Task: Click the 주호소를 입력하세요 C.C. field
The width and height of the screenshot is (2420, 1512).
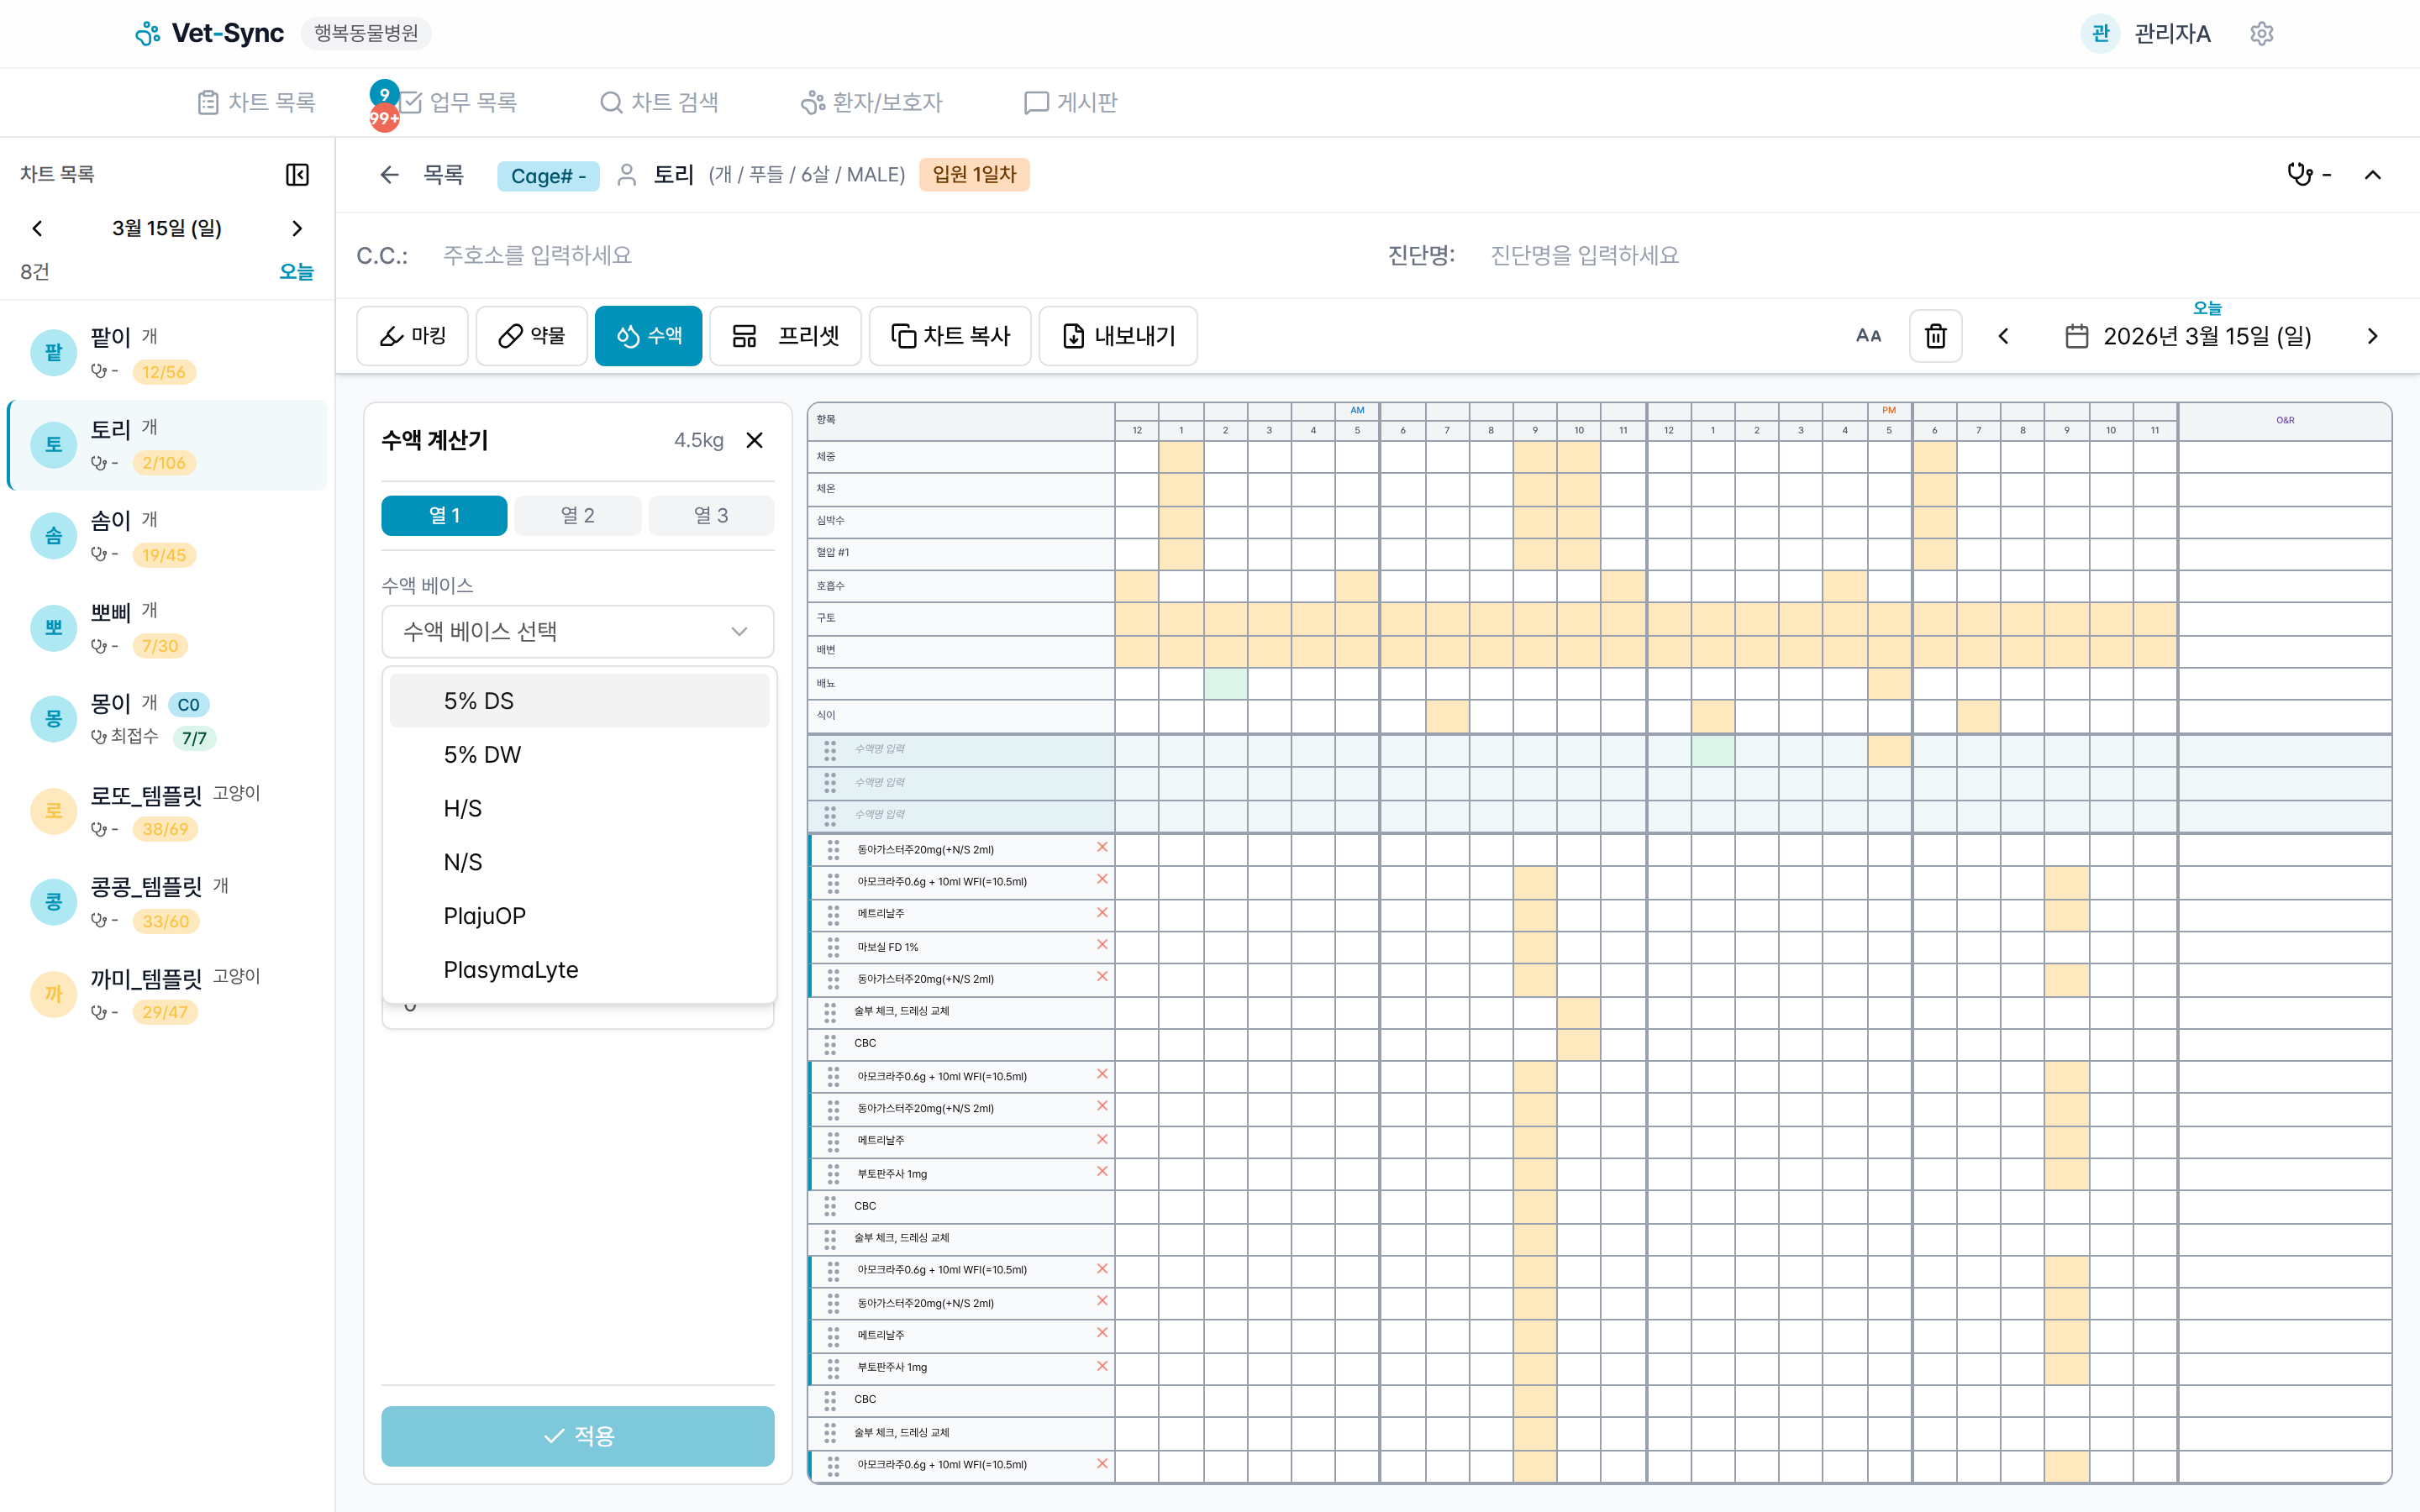Action: tap(537, 255)
